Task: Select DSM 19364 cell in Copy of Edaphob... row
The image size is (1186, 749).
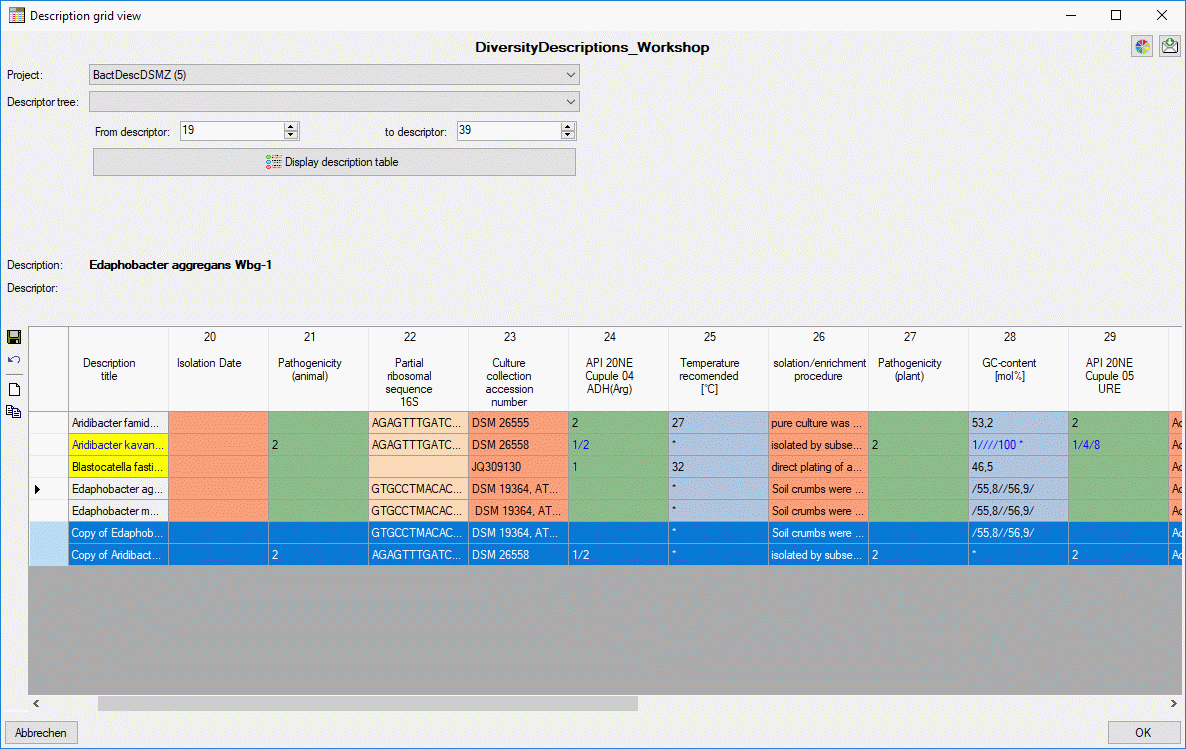Action: (x=518, y=533)
